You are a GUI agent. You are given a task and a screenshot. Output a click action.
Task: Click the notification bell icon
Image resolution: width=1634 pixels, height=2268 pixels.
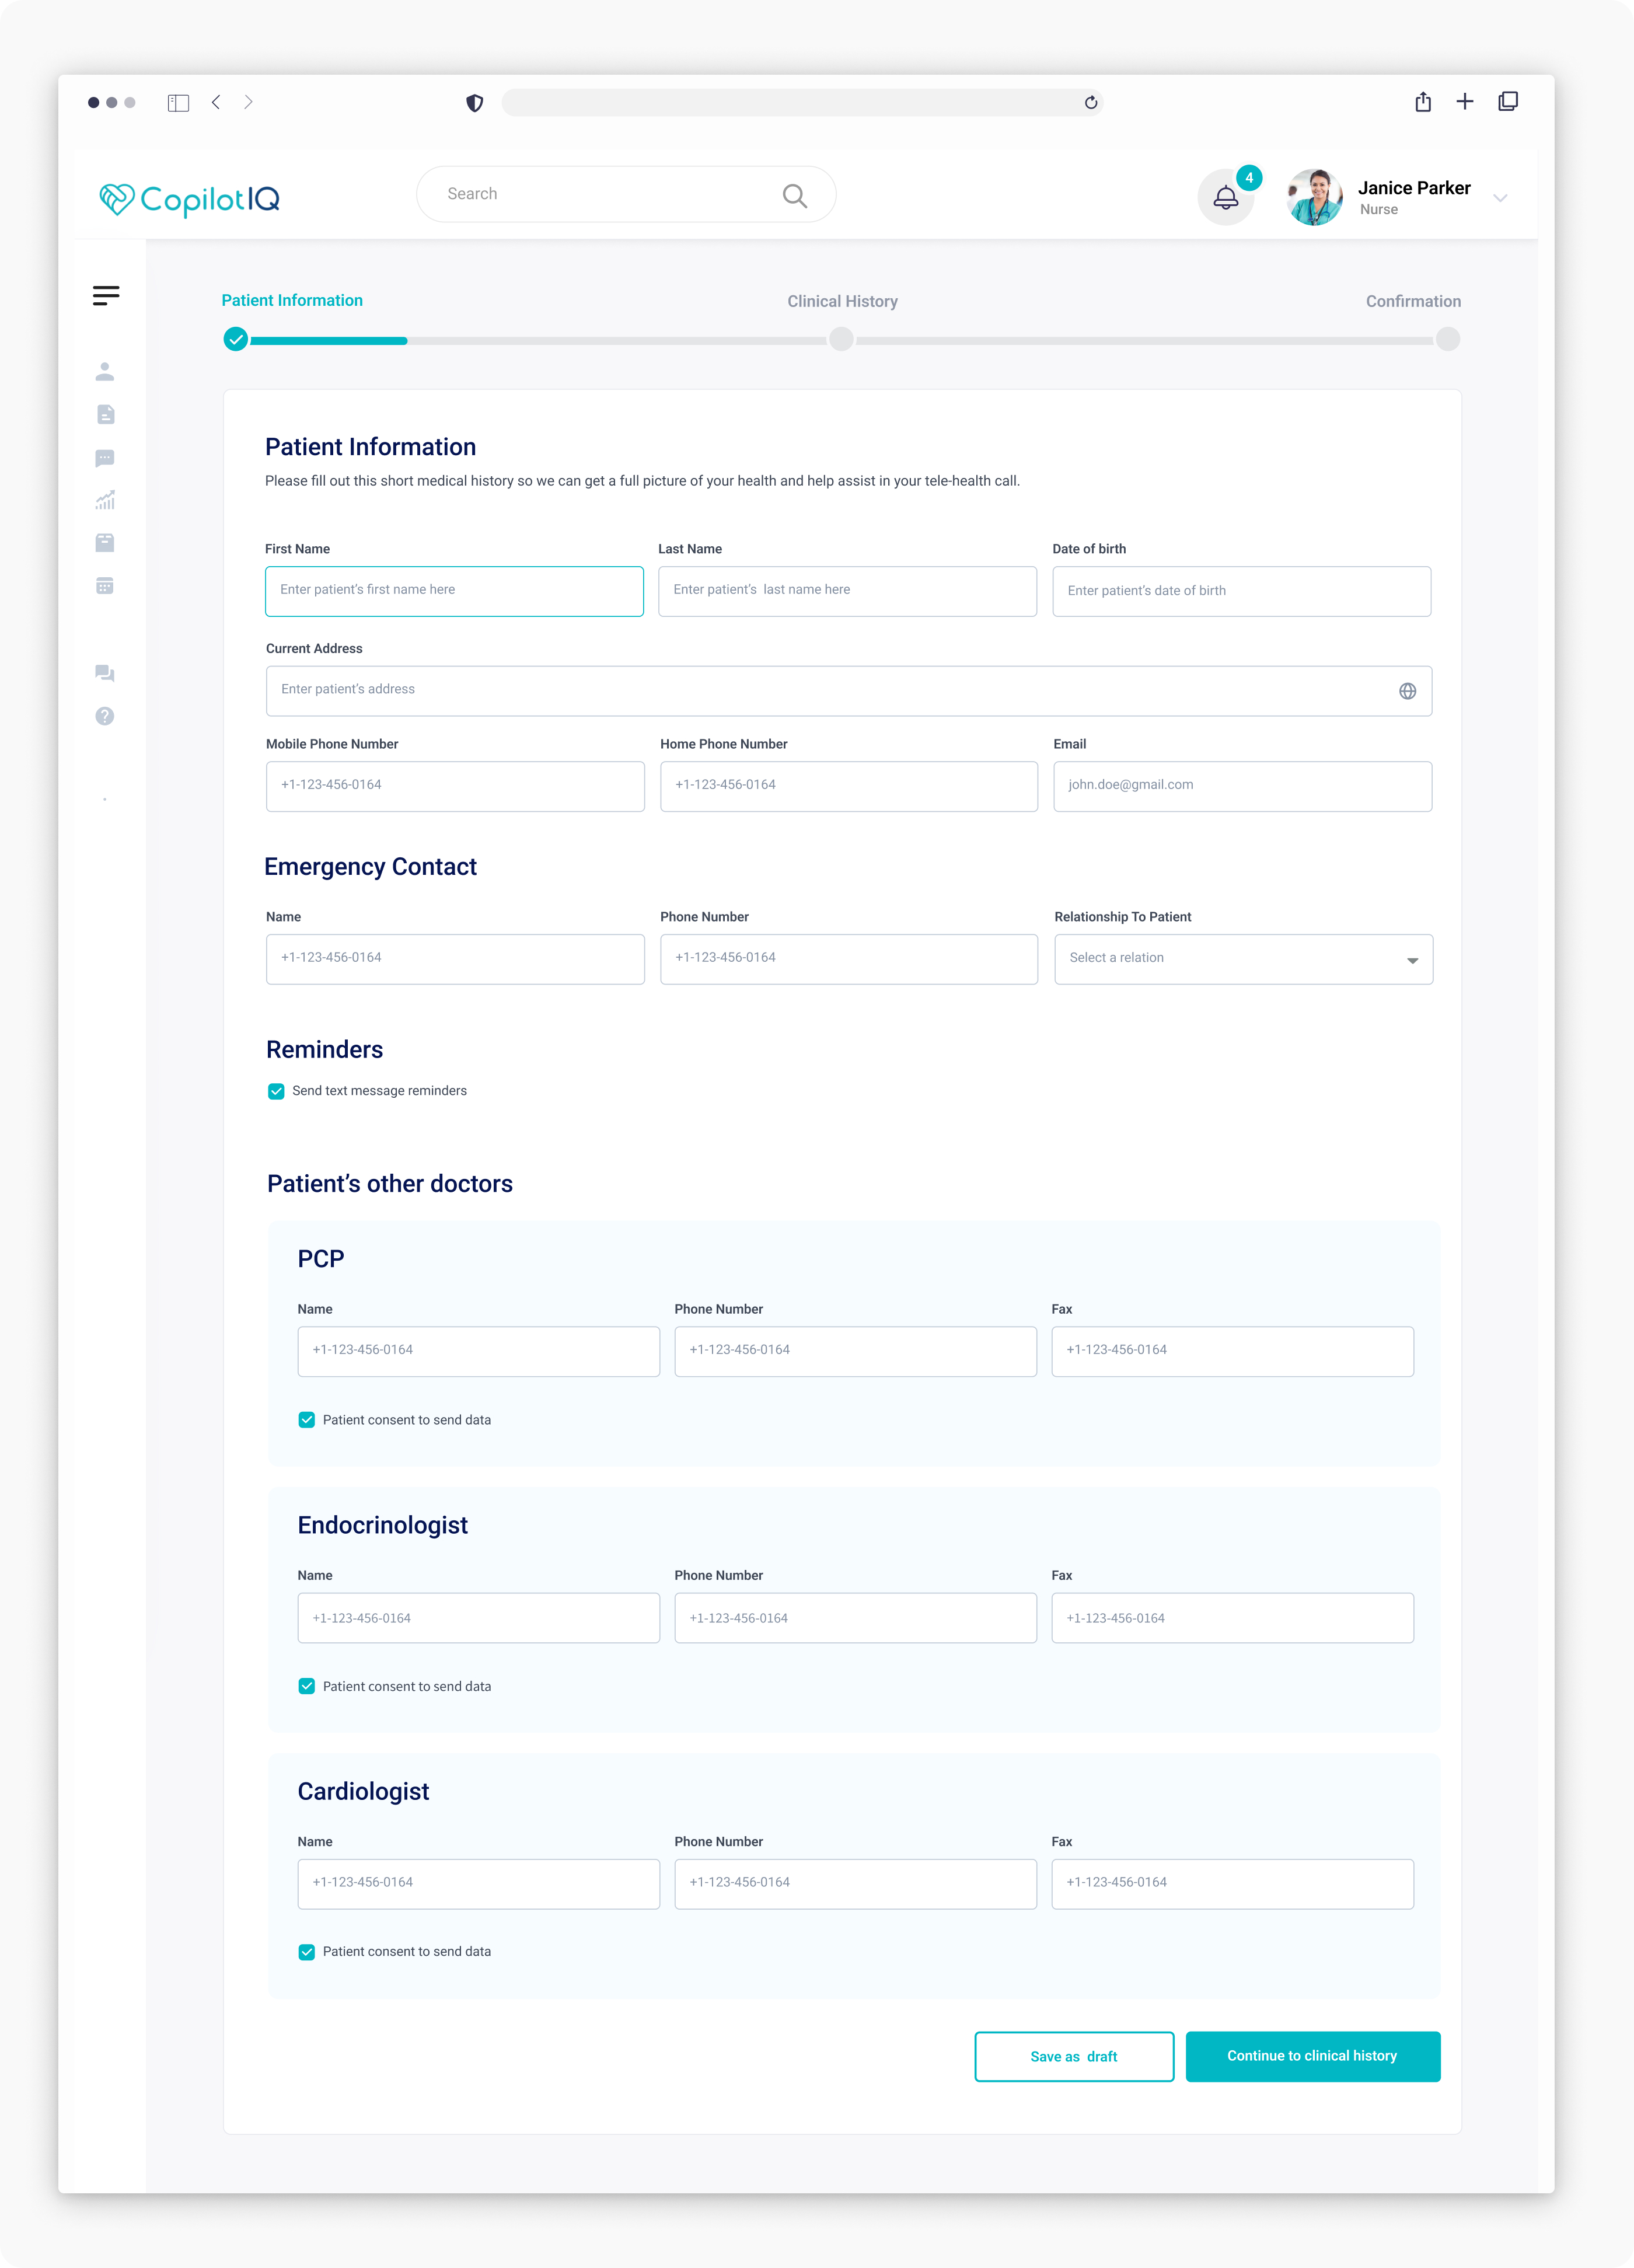coord(1225,198)
